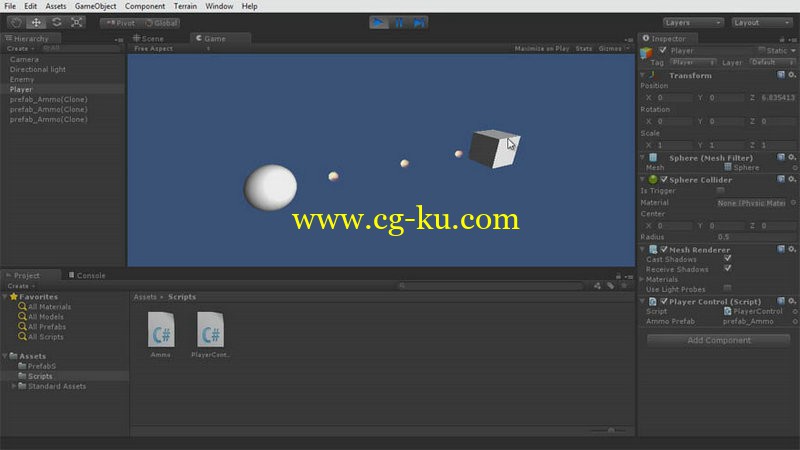Open the Layout dropdown
Viewport: 800px width, 450px height.
pos(762,22)
